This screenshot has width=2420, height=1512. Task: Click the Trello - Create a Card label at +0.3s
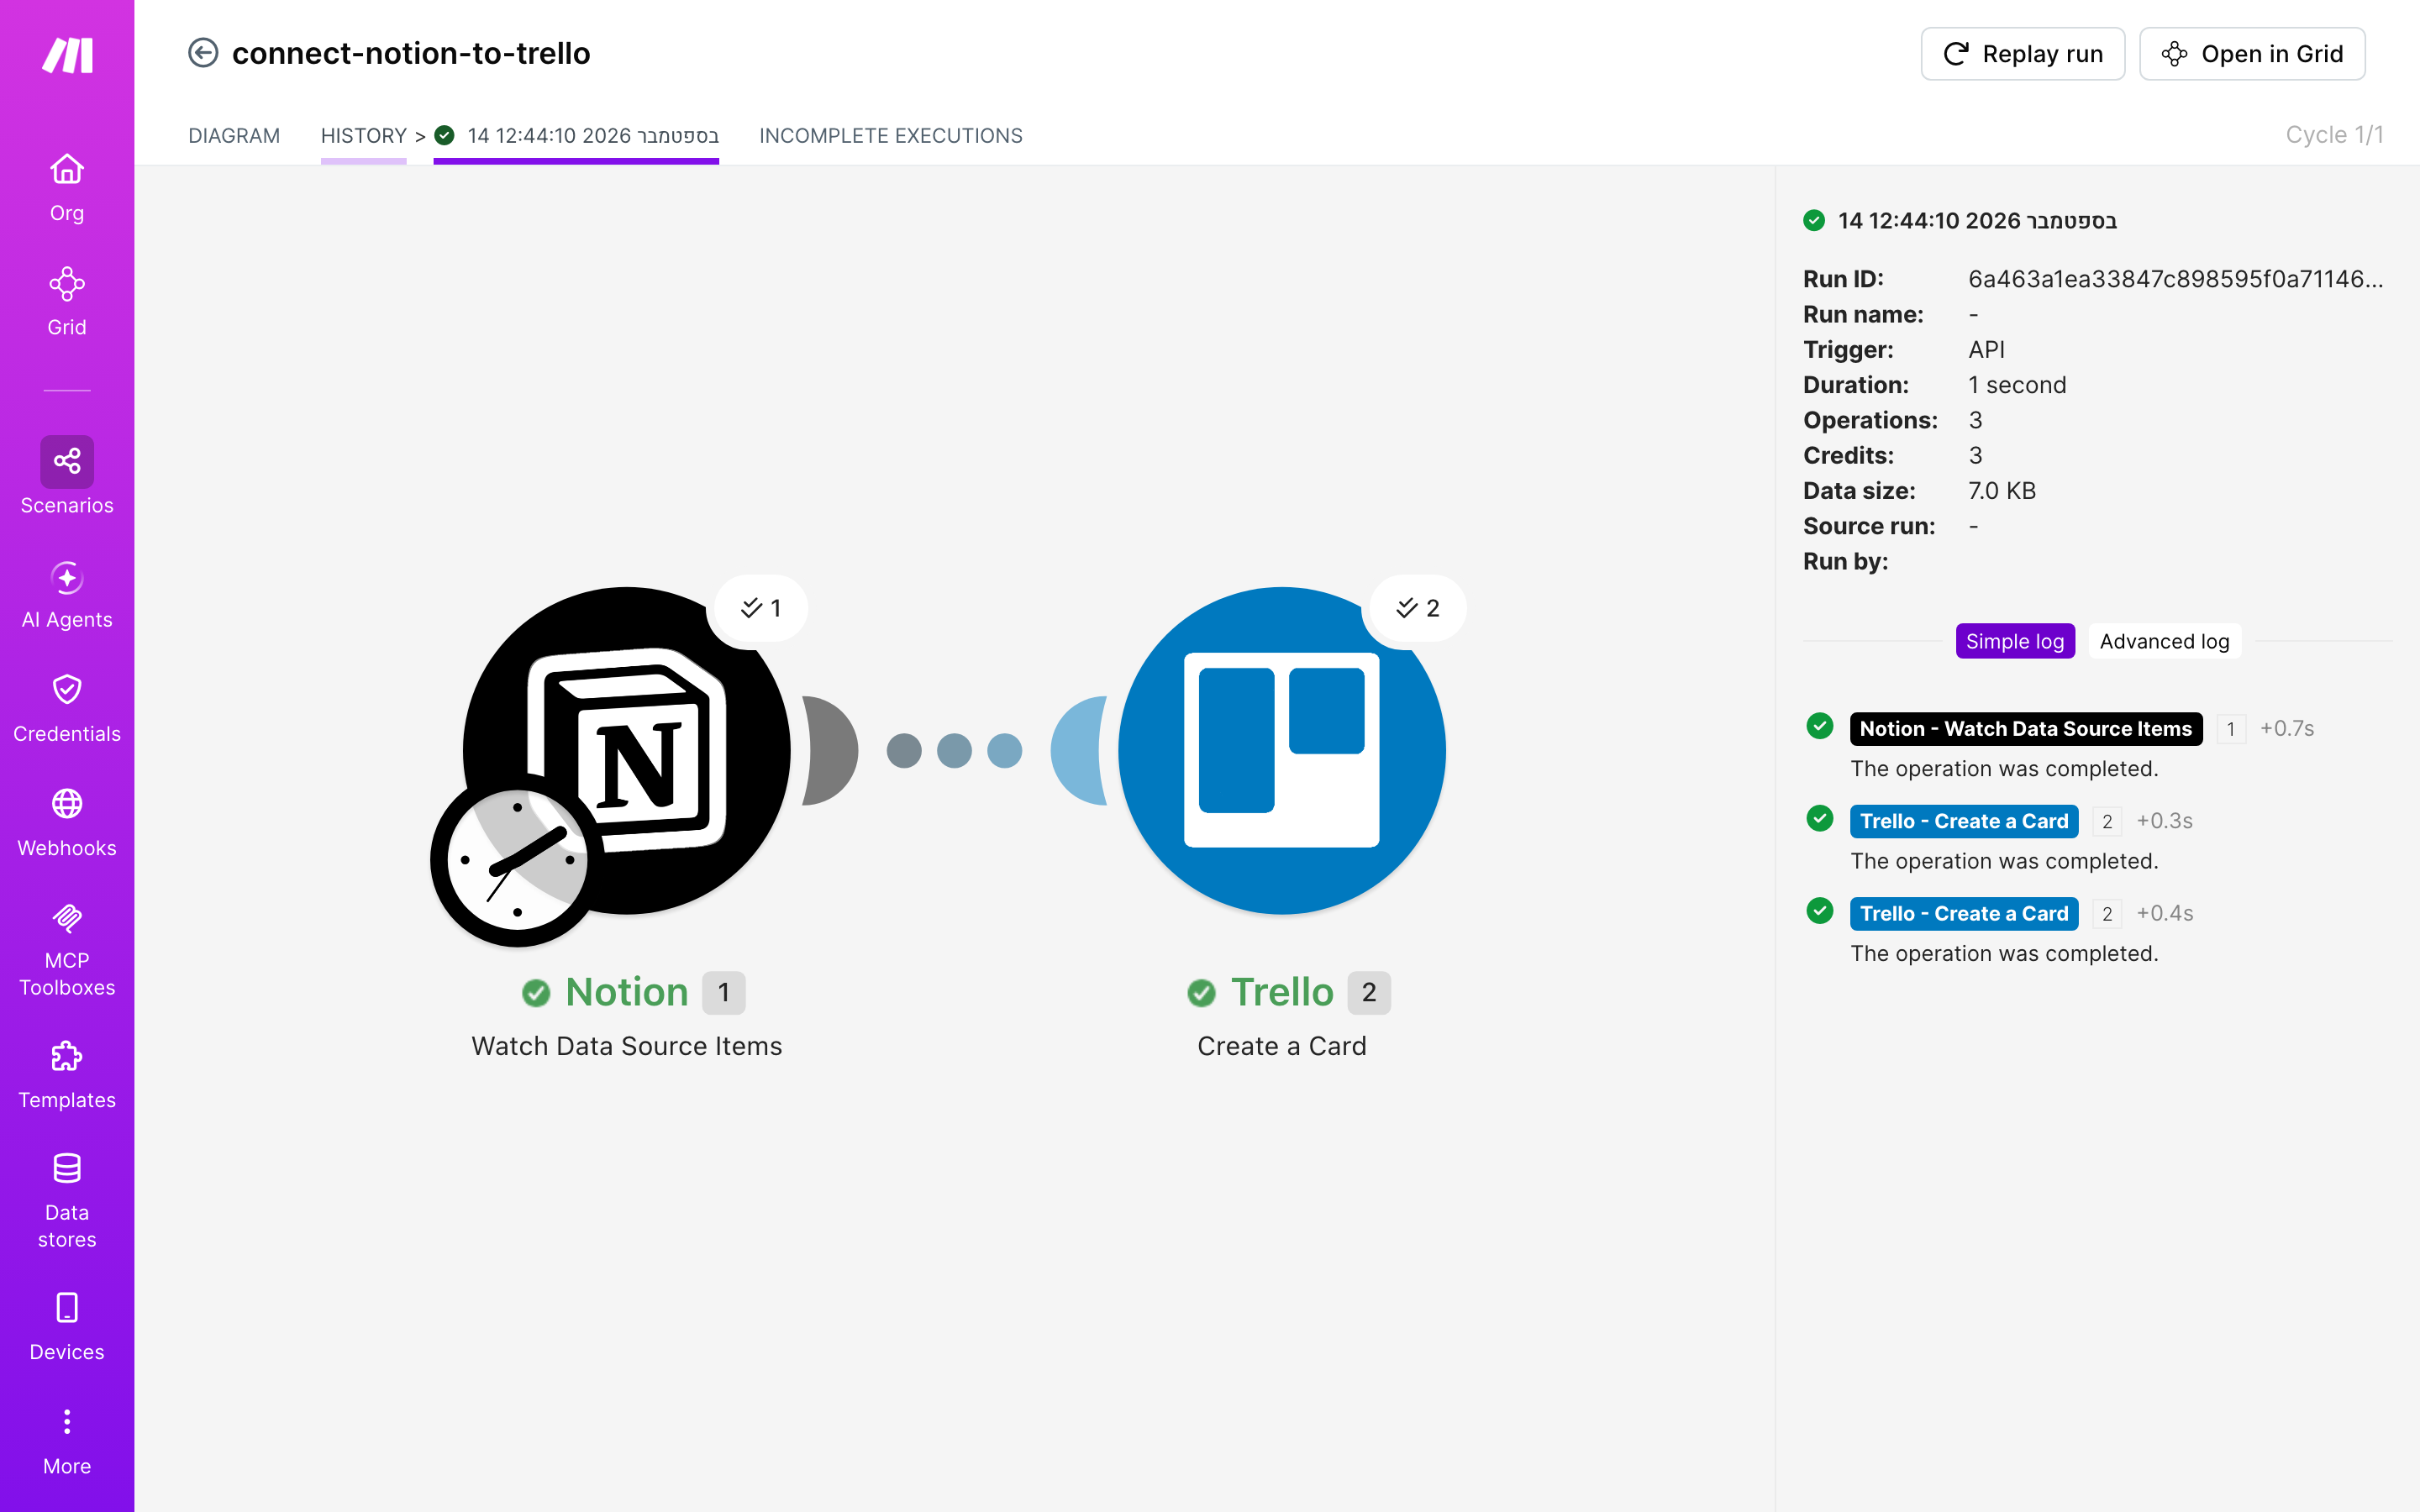[x=1963, y=821]
